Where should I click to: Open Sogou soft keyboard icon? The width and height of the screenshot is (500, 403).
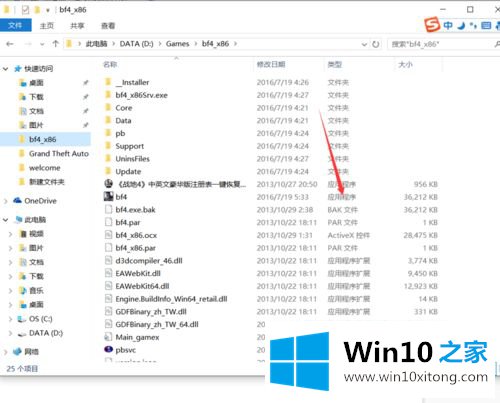pyautogui.click(x=486, y=25)
